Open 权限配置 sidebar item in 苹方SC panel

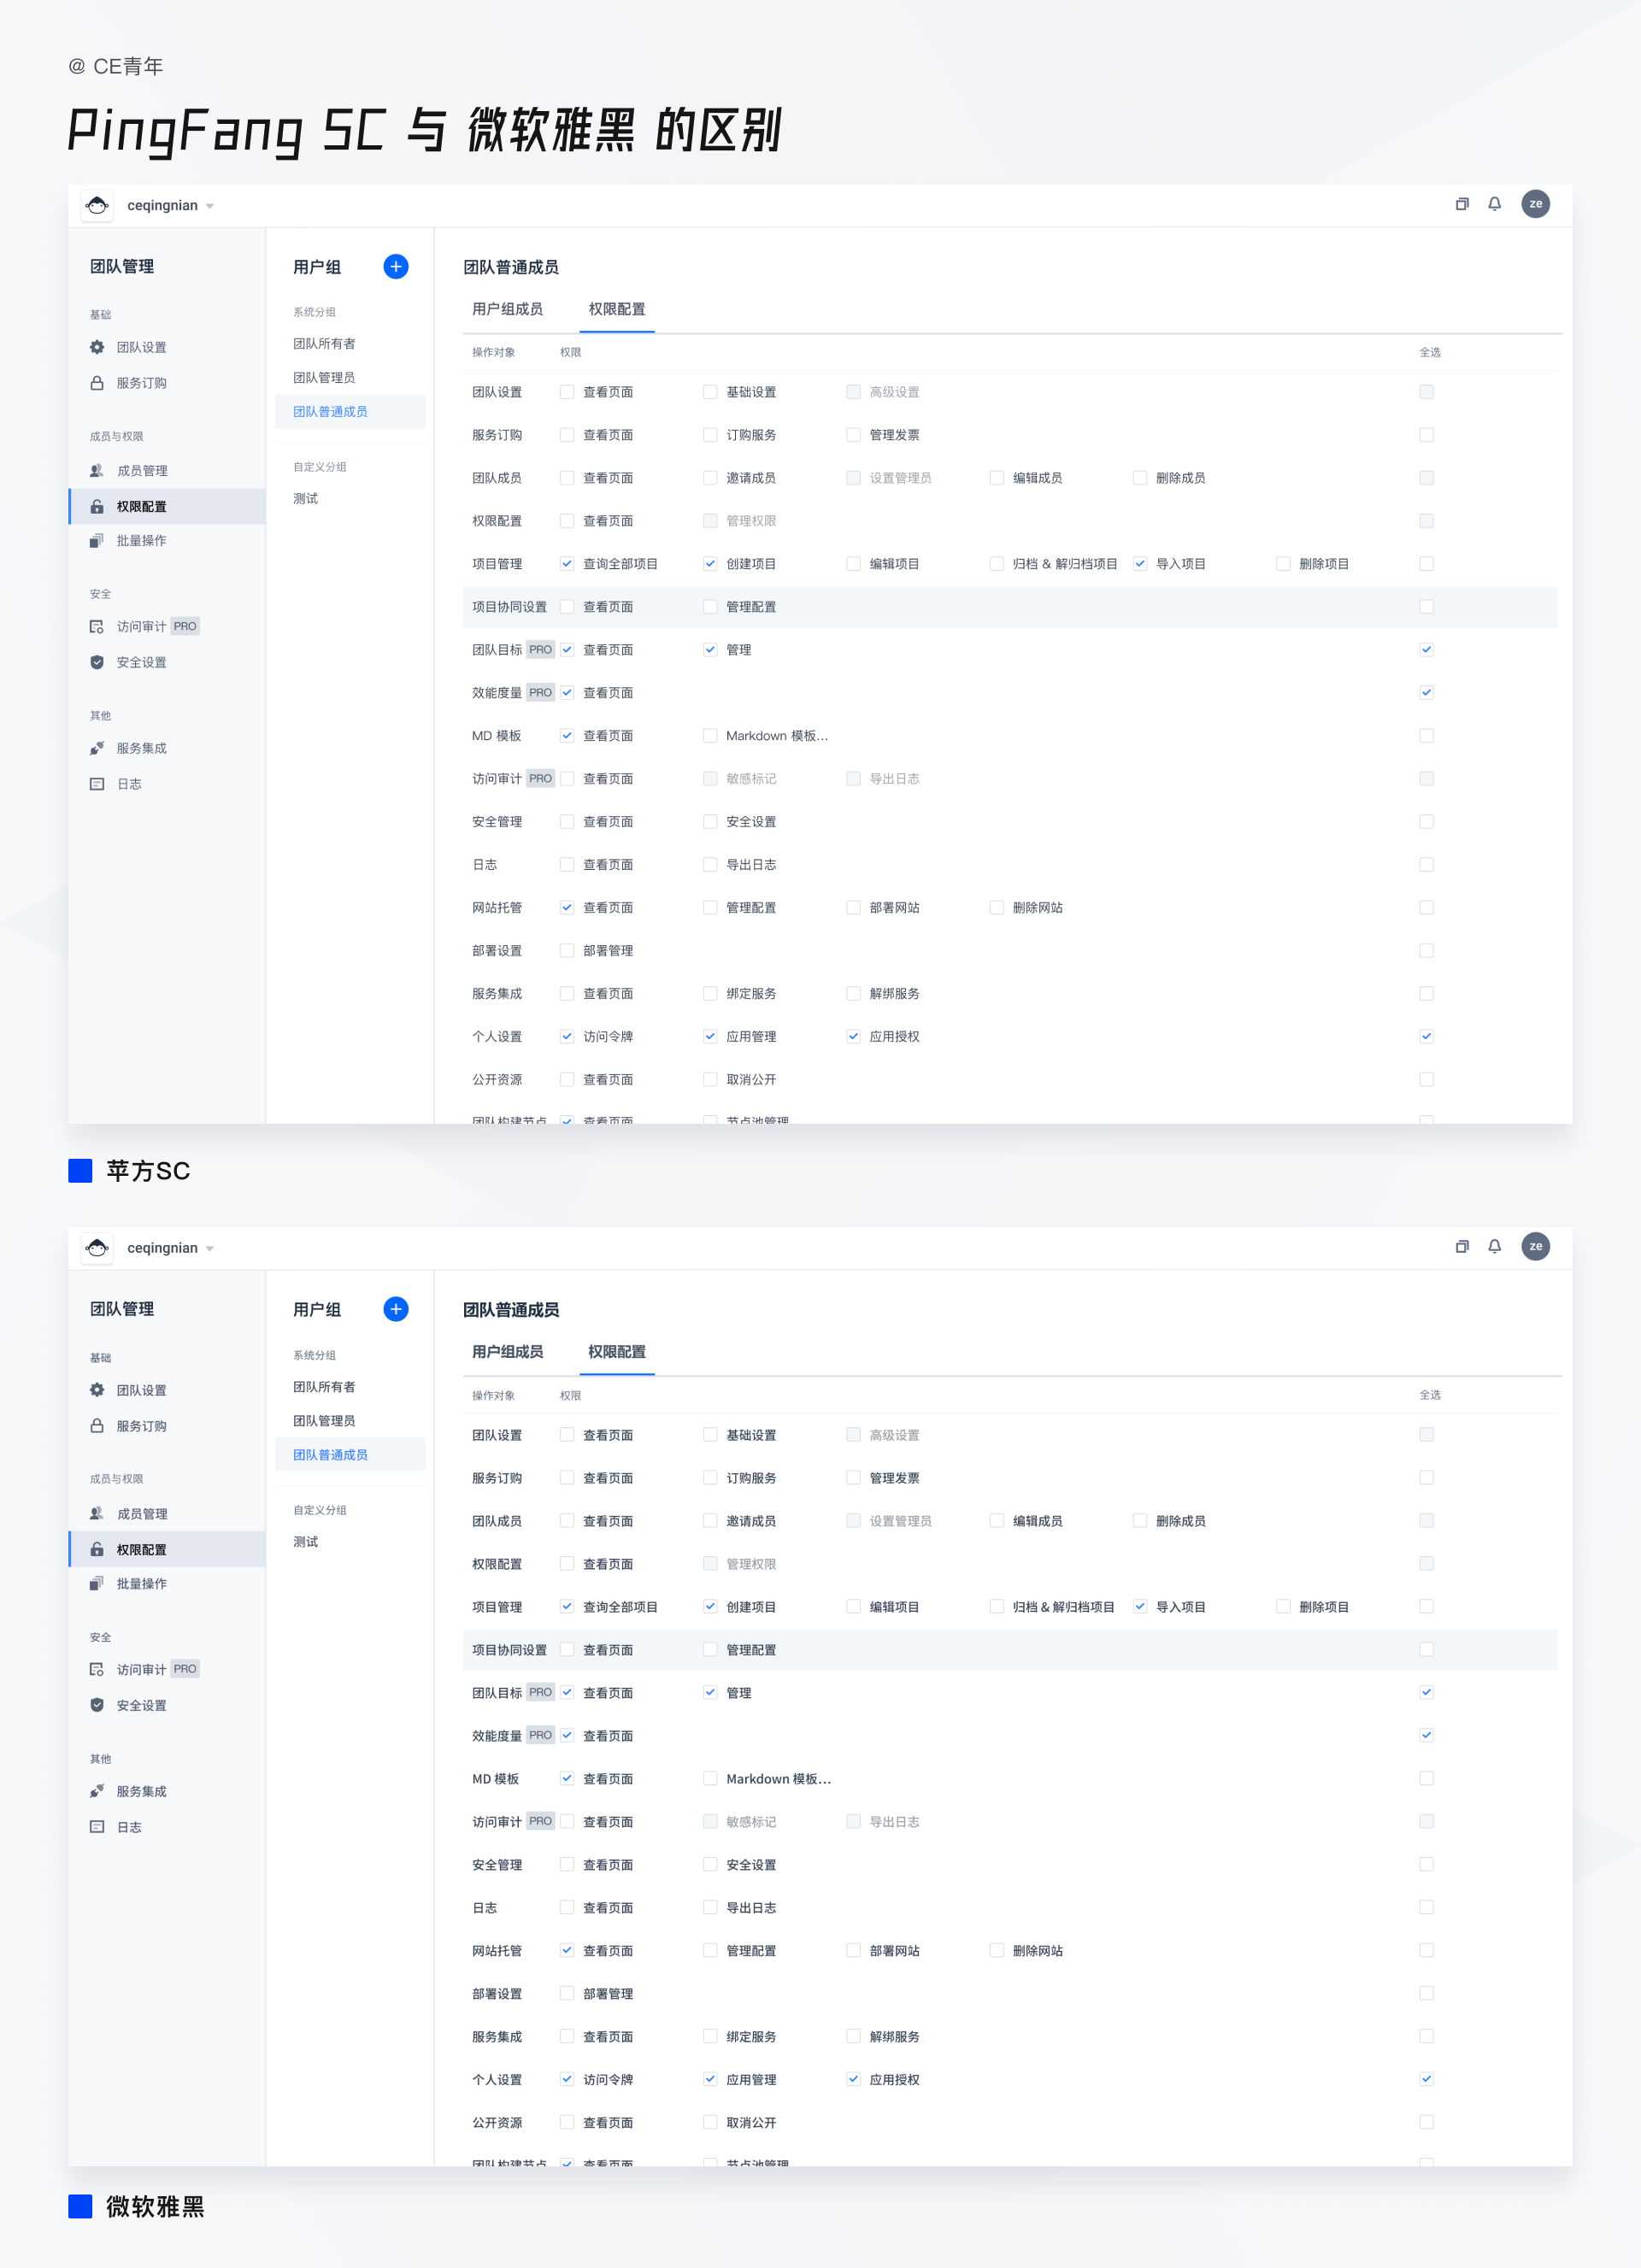pyautogui.click(x=167, y=506)
